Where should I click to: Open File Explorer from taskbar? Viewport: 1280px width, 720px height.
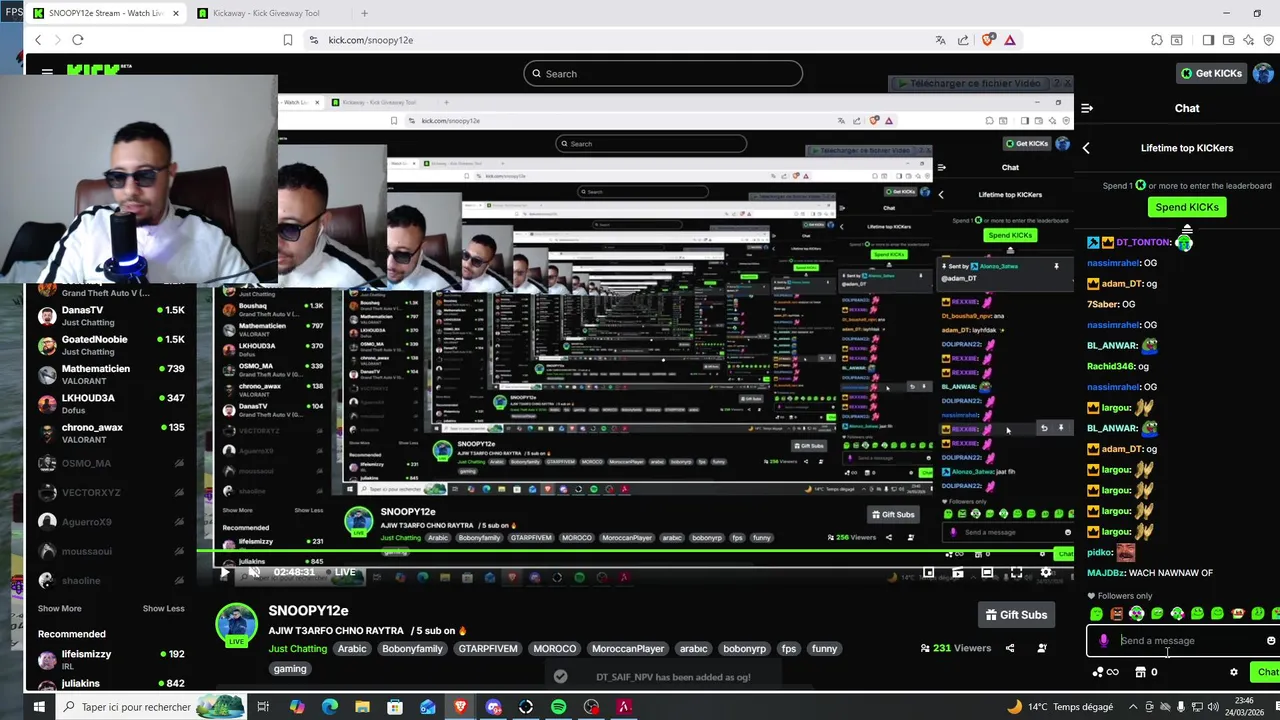point(362,707)
